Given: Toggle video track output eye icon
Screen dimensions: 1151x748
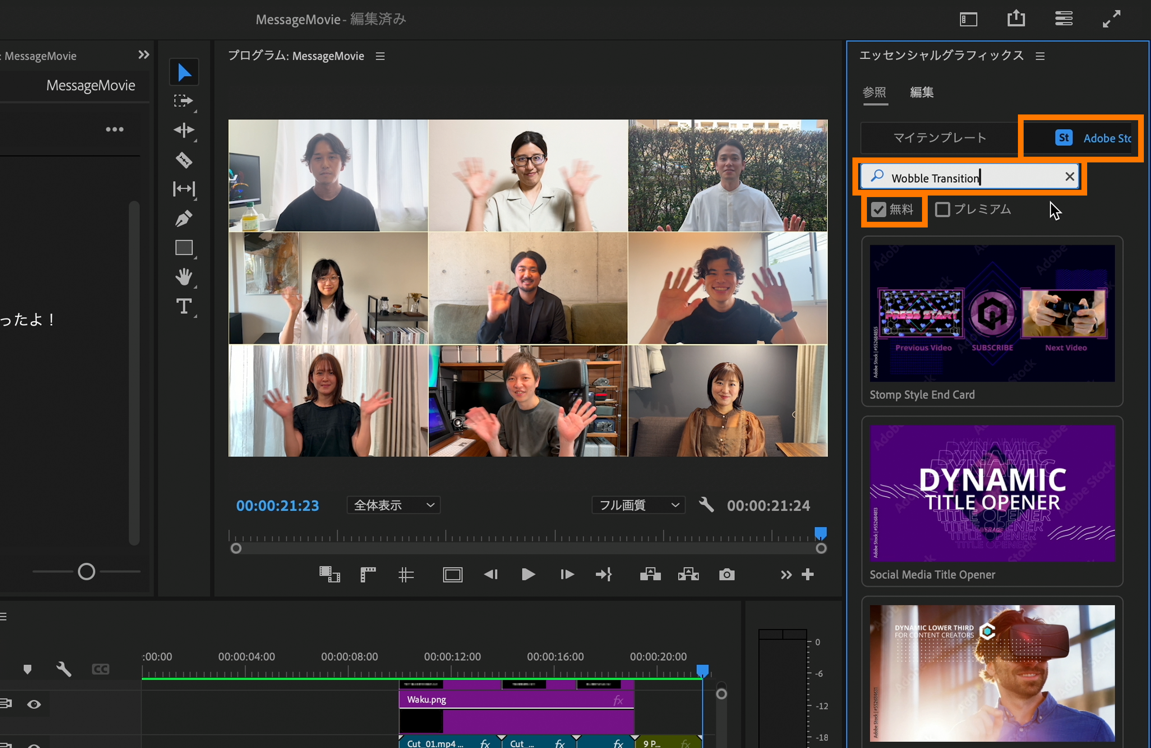Looking at the screenshot, I should pyautogui.click(x=34, y=704).
